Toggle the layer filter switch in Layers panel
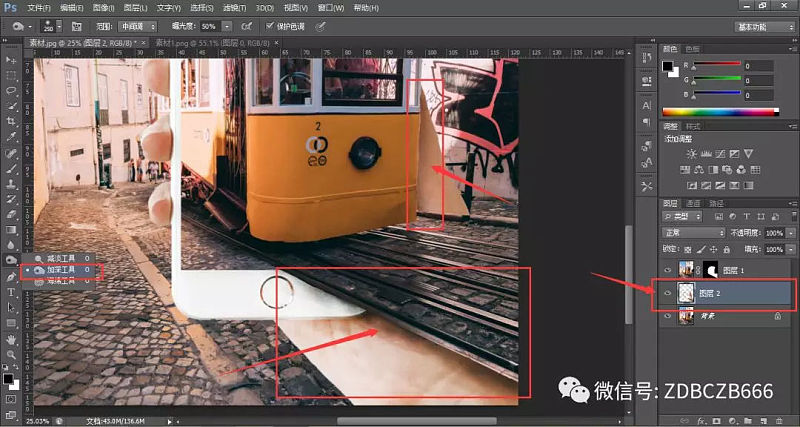Viewport: 800px width, 427px height. [794, 216]
